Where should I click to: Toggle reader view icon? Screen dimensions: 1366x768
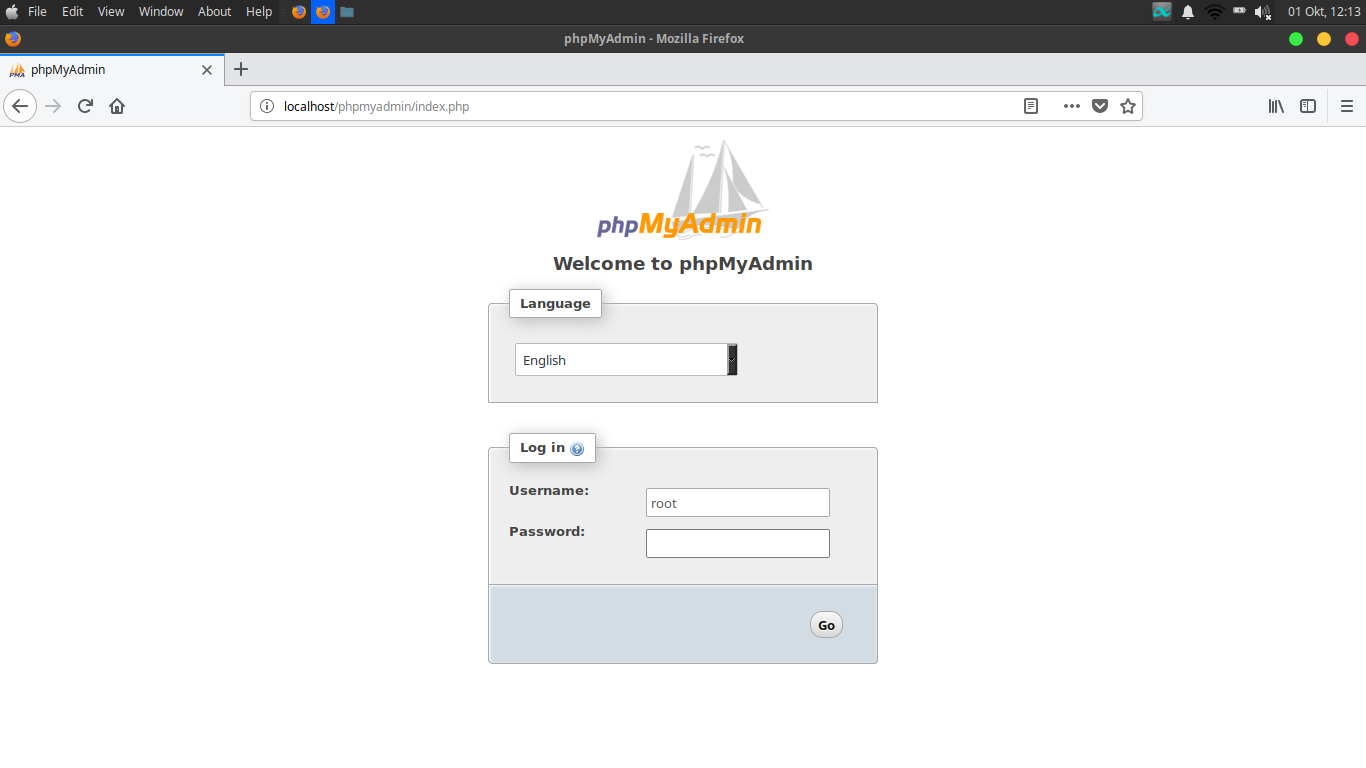click(x=1031, y=106)
